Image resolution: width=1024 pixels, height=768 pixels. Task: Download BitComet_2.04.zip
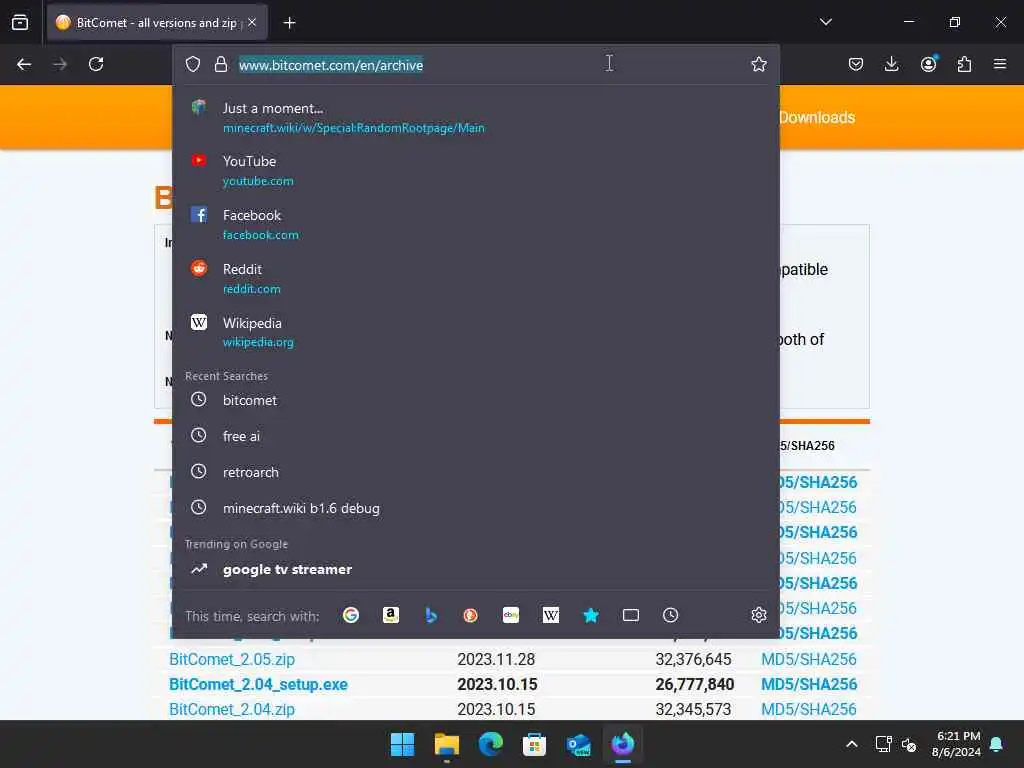click(232, 709)
